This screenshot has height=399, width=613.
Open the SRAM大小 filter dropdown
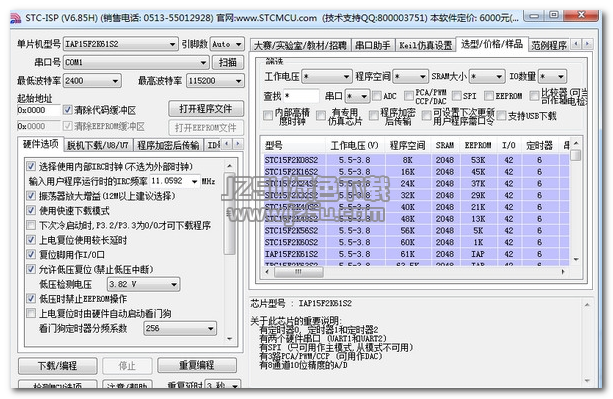[487, 77]
